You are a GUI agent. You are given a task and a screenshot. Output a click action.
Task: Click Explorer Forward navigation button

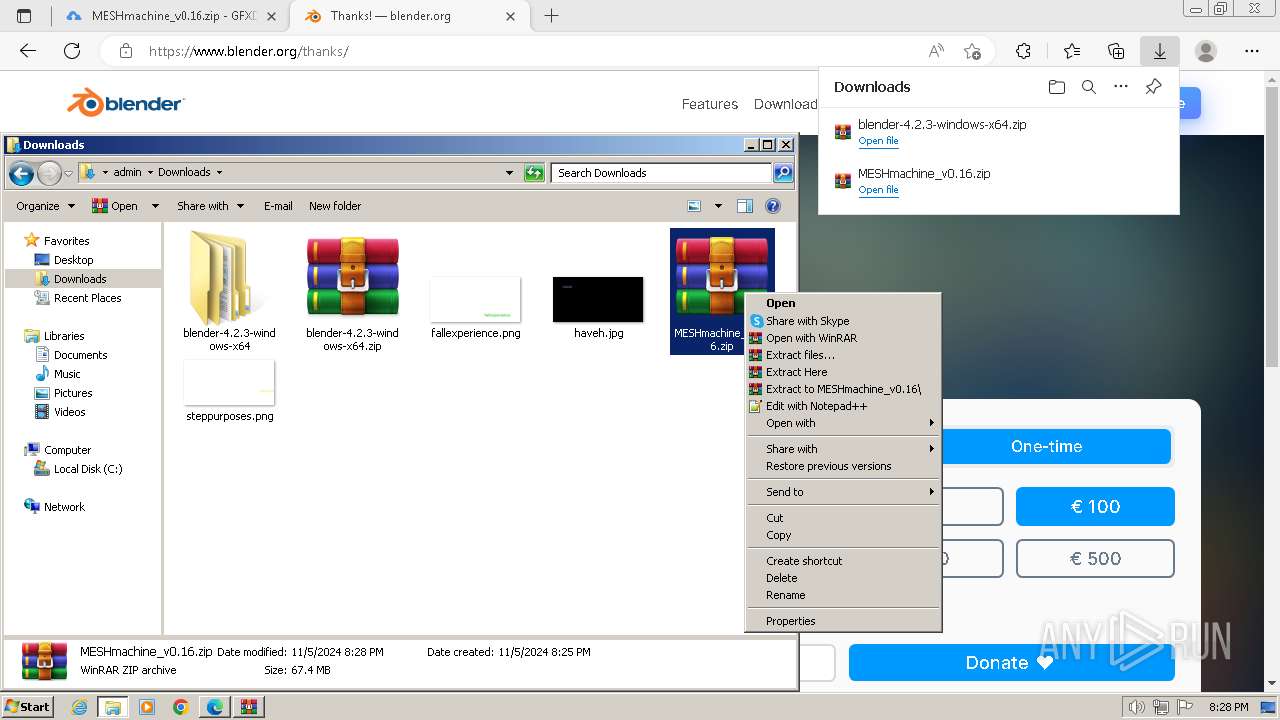pyautogui.click(x=49, y=173)
